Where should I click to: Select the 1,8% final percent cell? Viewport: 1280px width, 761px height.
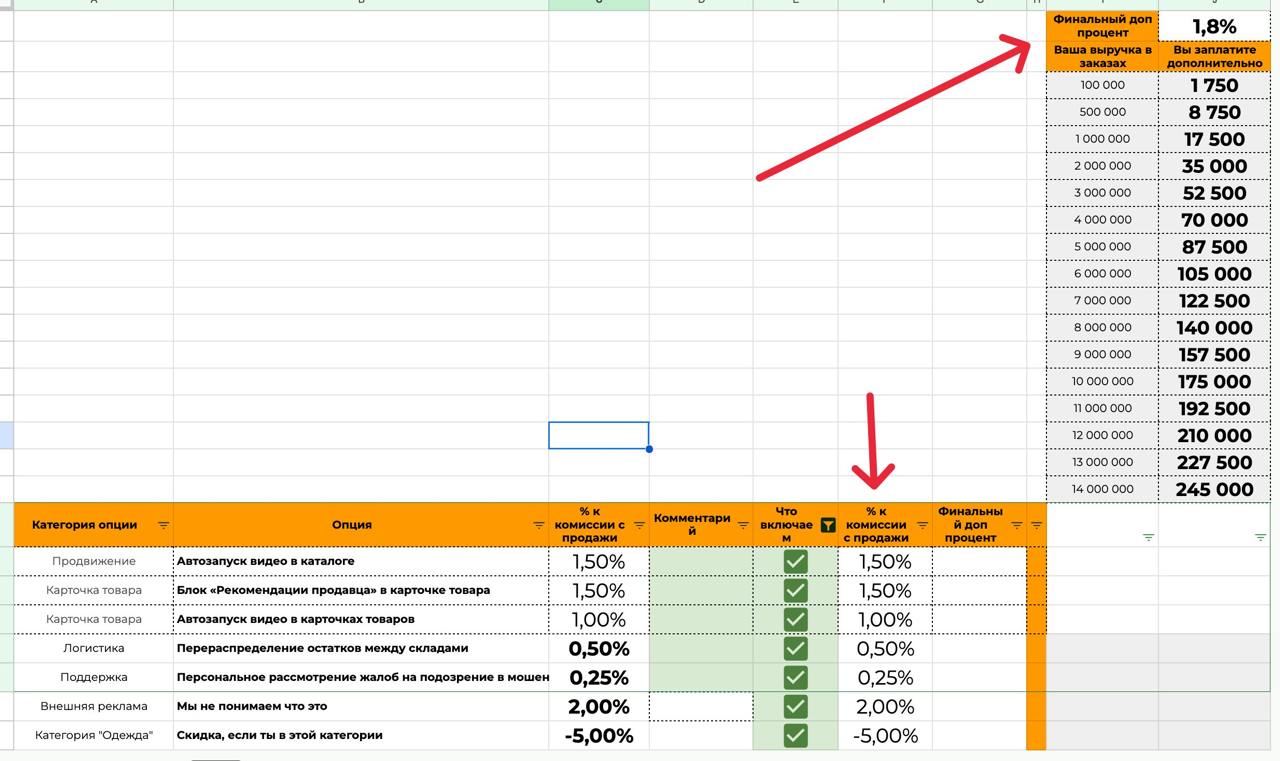point(1214,26)
